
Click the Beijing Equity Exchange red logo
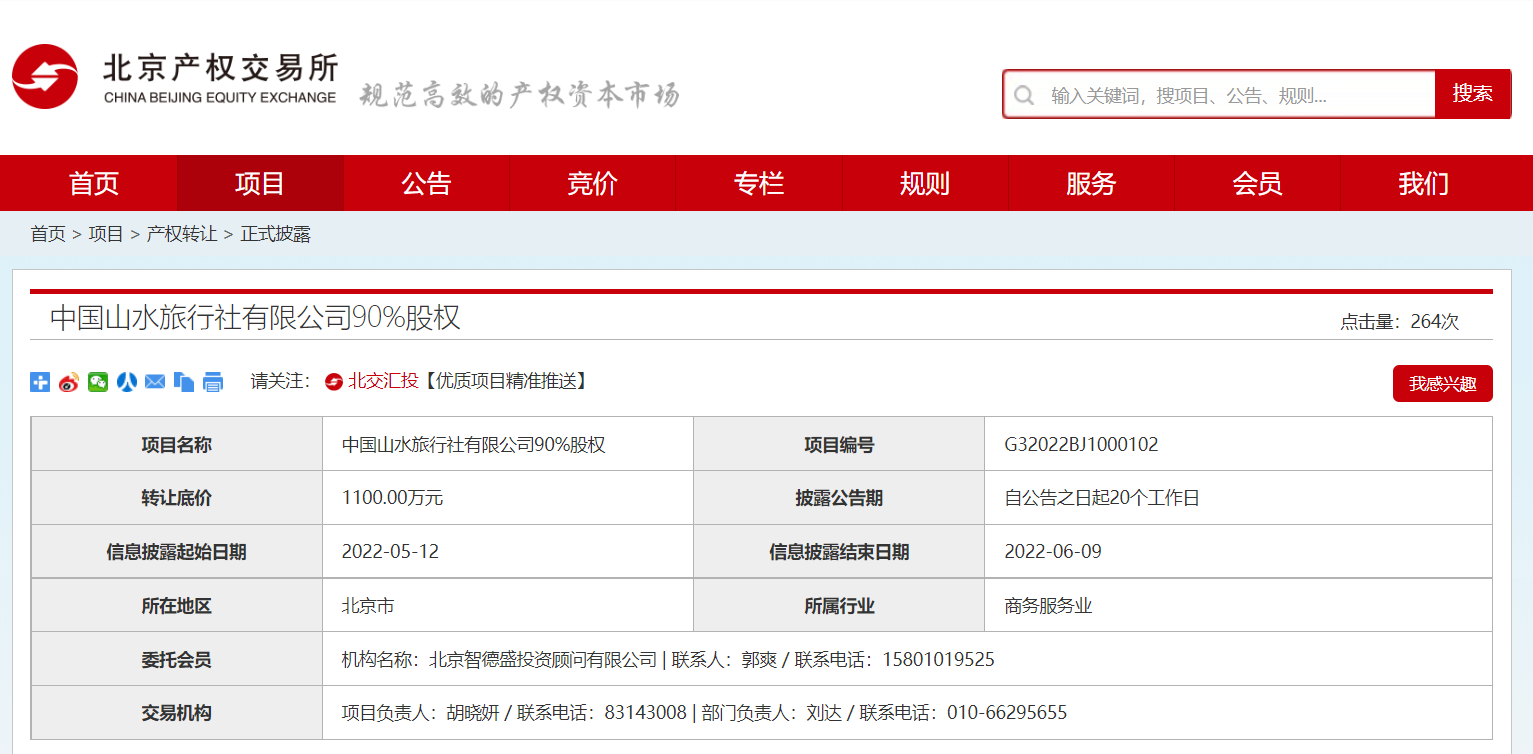[45, 77]
